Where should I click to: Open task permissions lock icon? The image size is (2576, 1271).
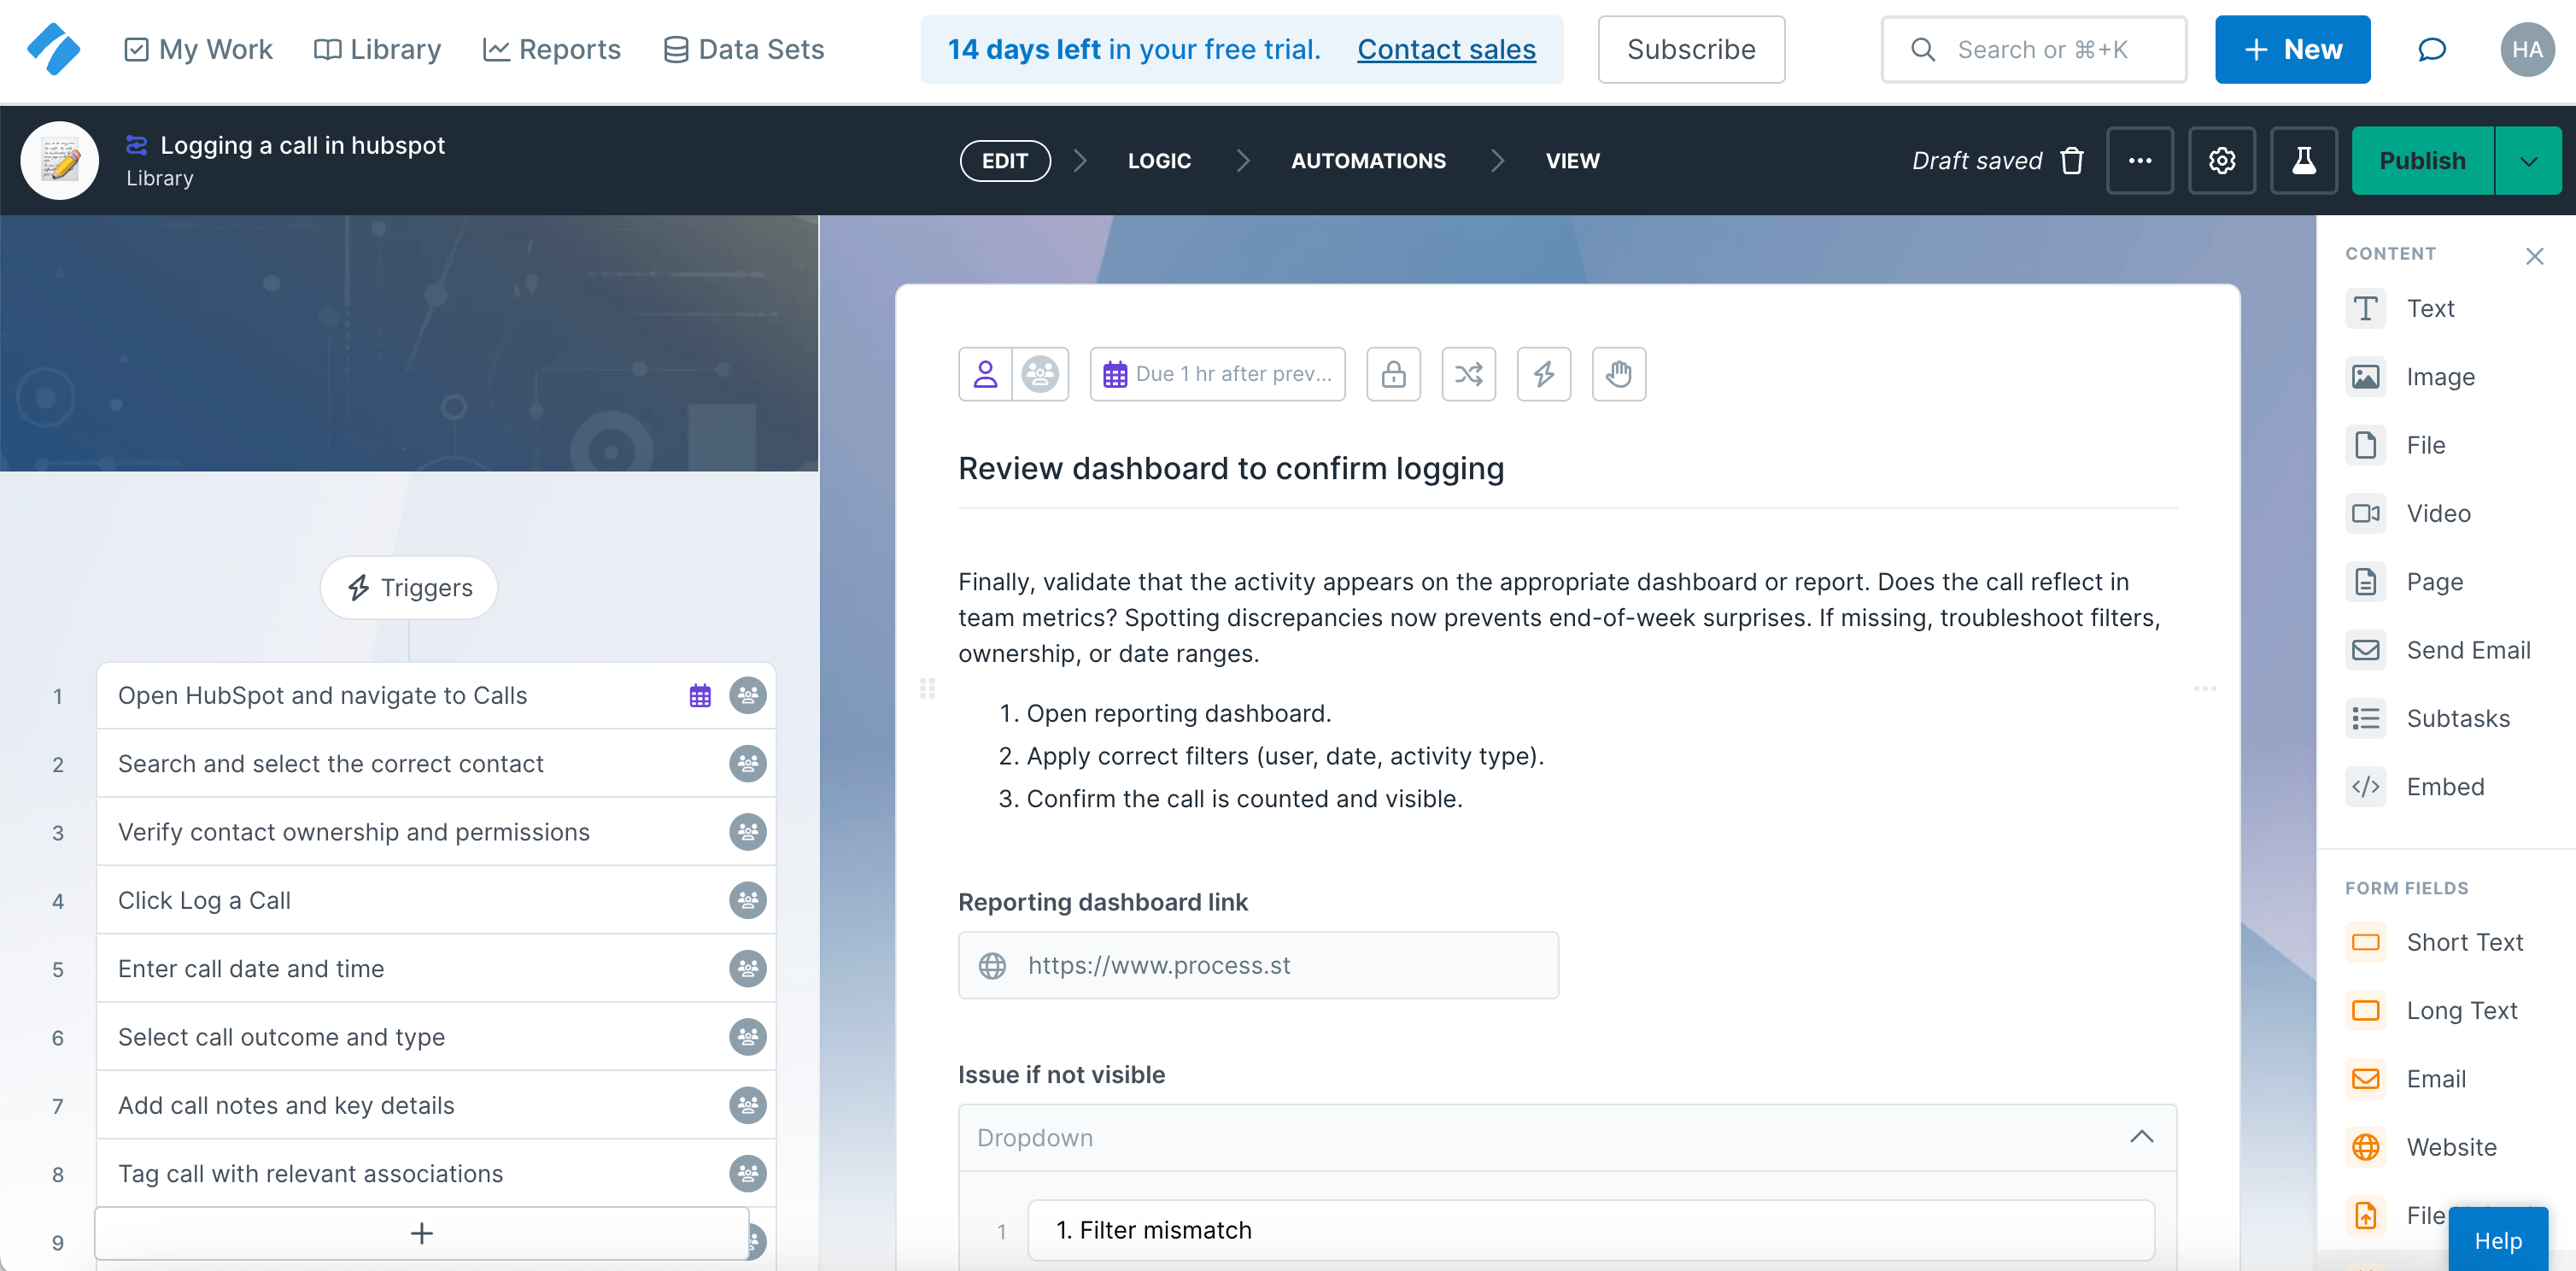point(1394,374)
